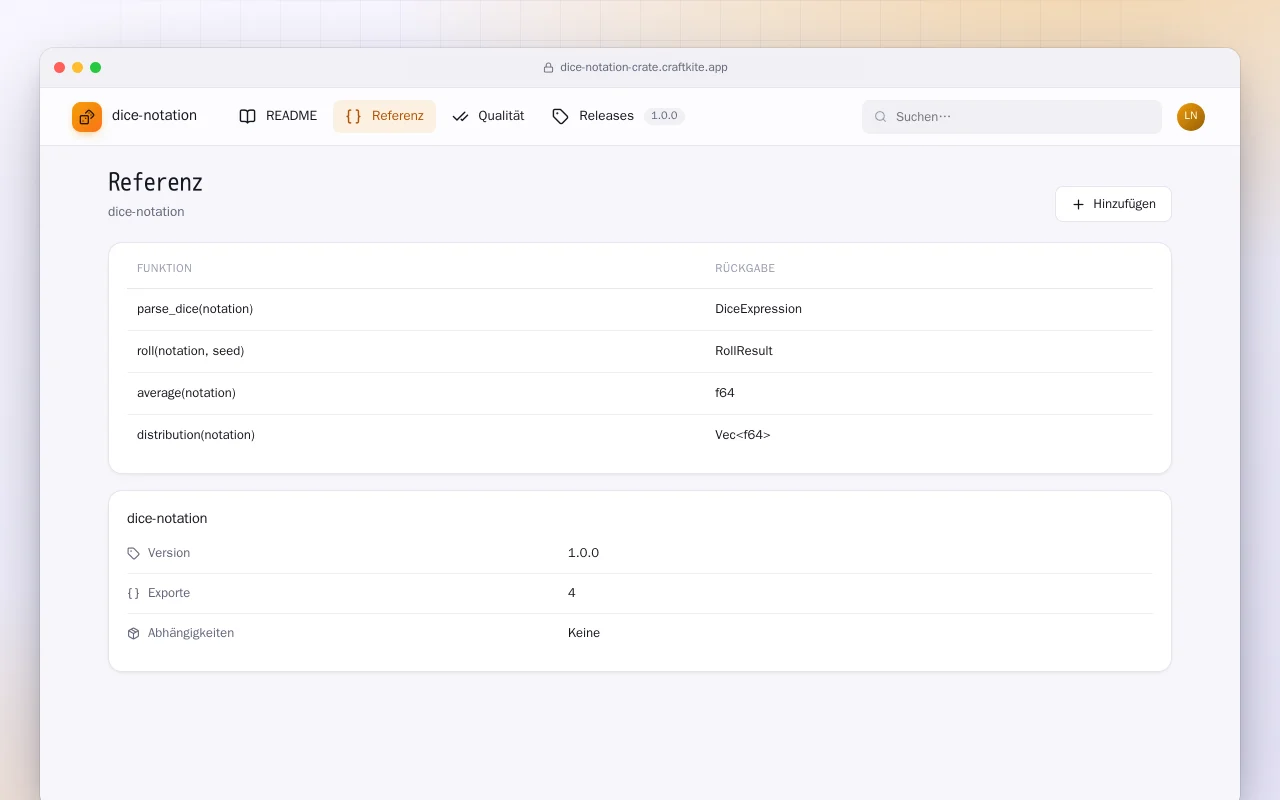Click the dice-notation details card title
Viewport: 1280px width, 800px height.
pyautogui.click(x=167, y=519)
